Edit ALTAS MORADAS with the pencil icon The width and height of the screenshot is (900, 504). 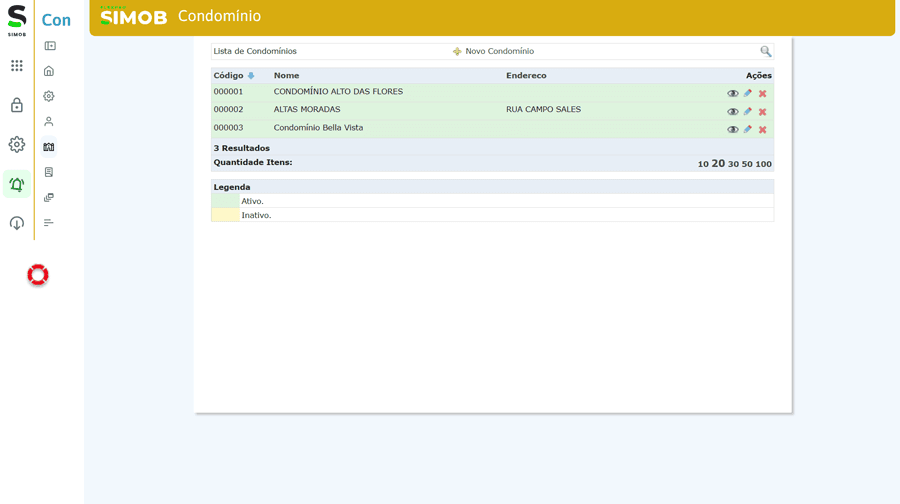tap(747, 112)
